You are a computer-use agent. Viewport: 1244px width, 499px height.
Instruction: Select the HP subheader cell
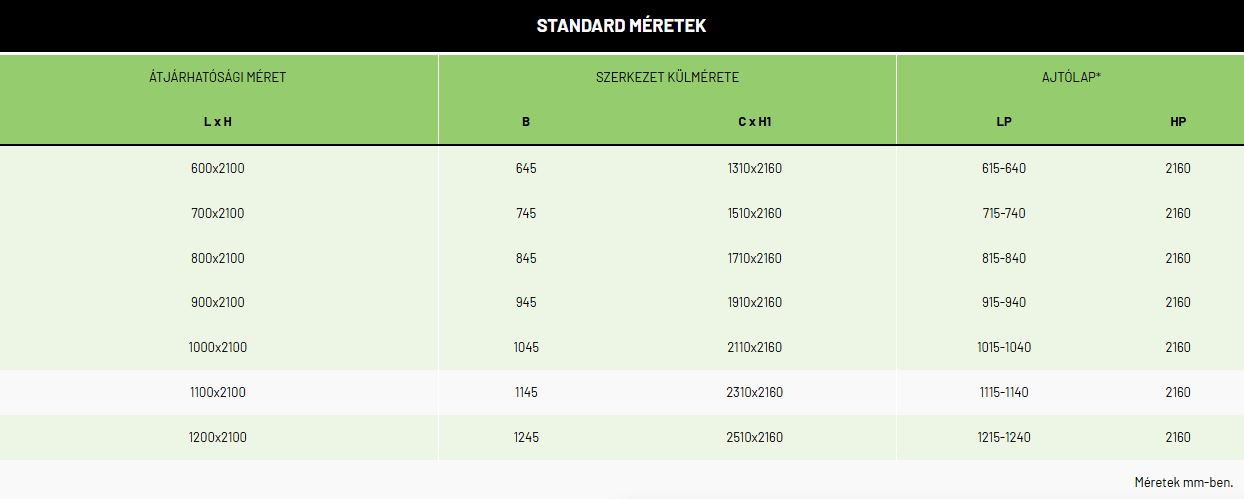1178,122
